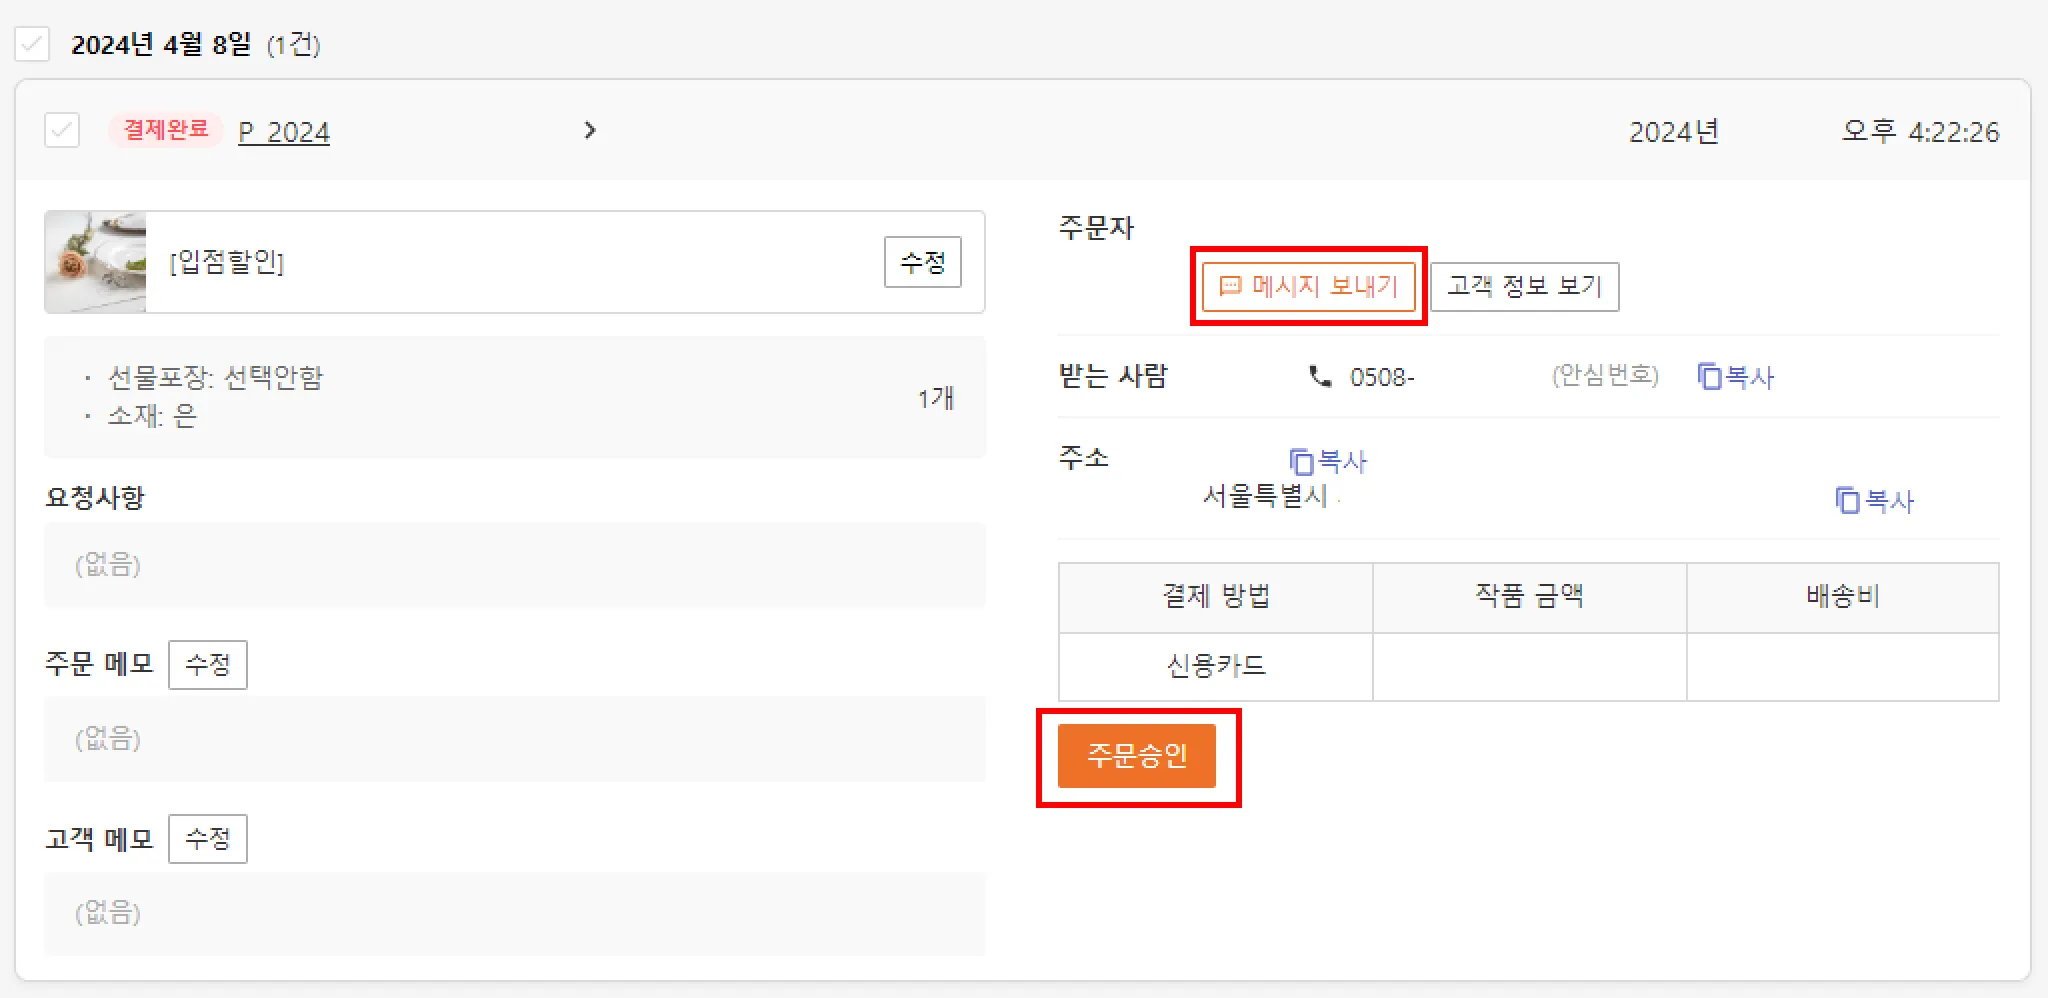Click the speech bubble icon in 메시지 보내기

pos(1230,287)
